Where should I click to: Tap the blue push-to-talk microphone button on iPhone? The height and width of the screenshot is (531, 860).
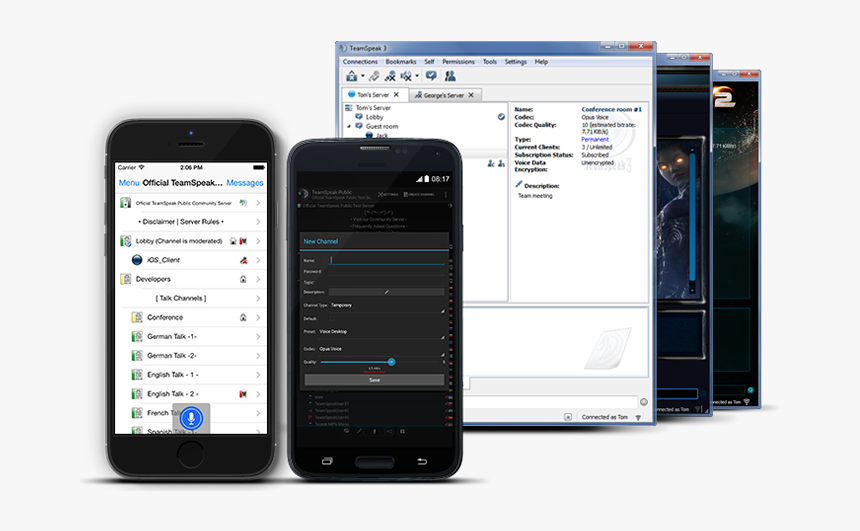[191, 418]
